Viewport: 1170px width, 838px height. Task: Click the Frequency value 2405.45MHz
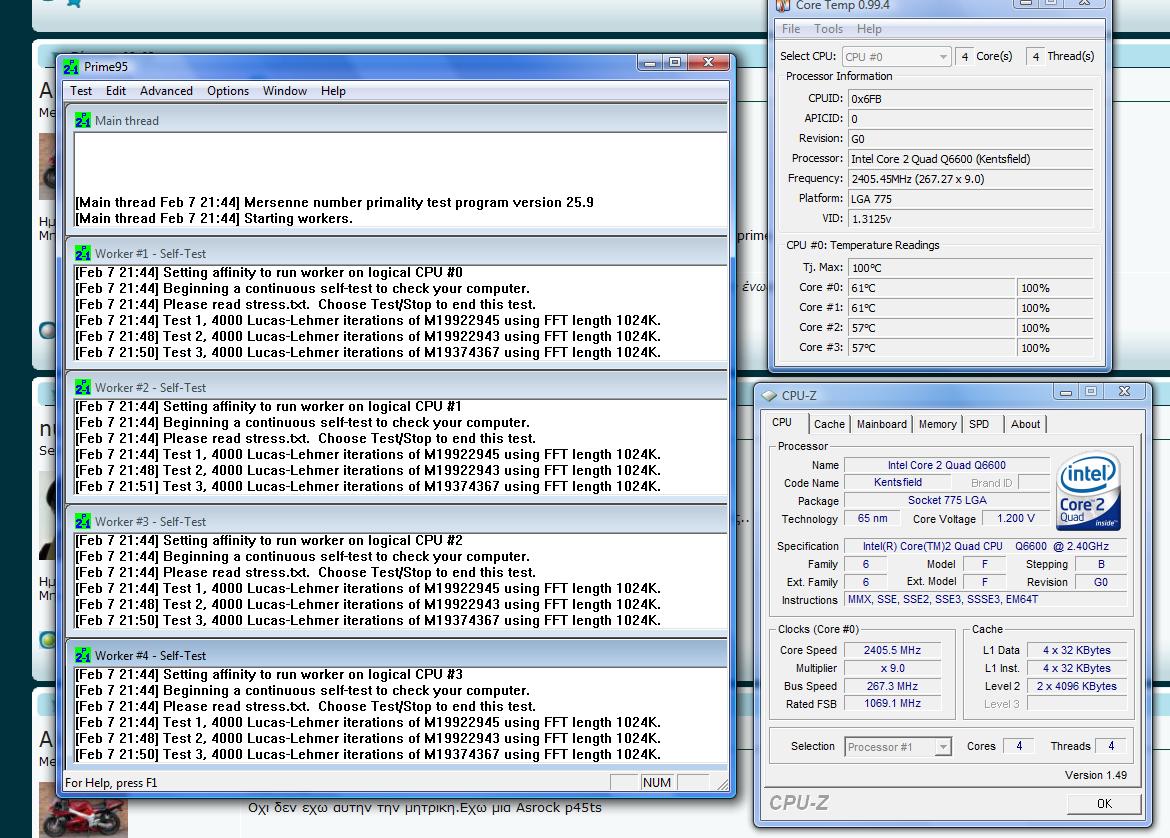pos(970,179)
